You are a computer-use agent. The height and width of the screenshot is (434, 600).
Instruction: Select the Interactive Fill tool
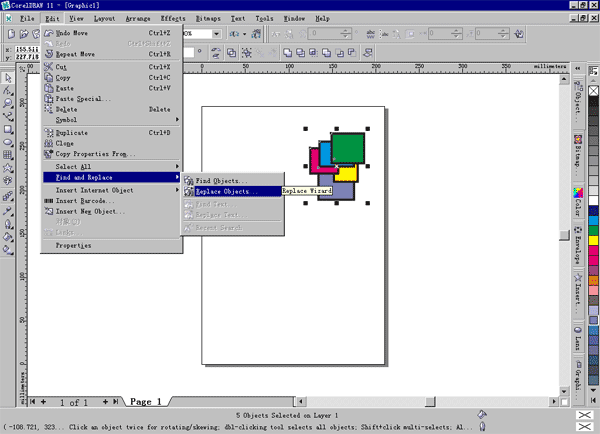(x=8, y=250)
